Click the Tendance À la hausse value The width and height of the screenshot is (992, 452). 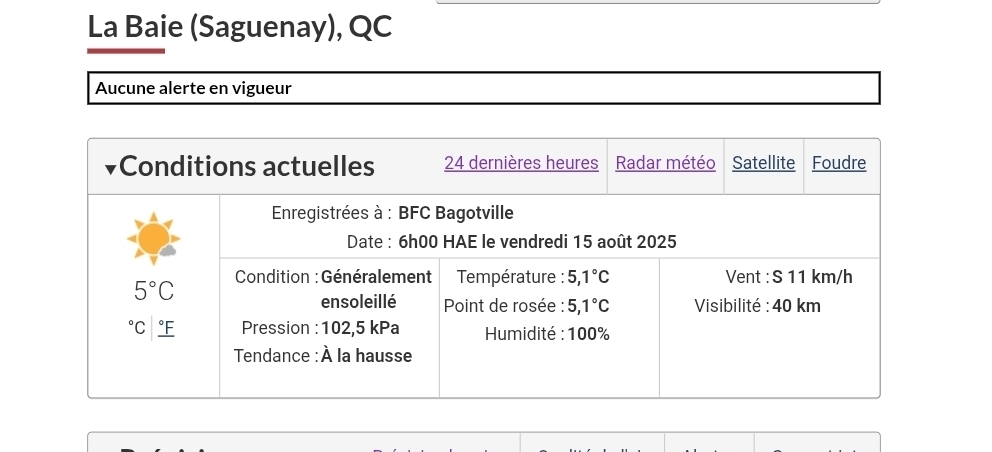pos(366,356)
